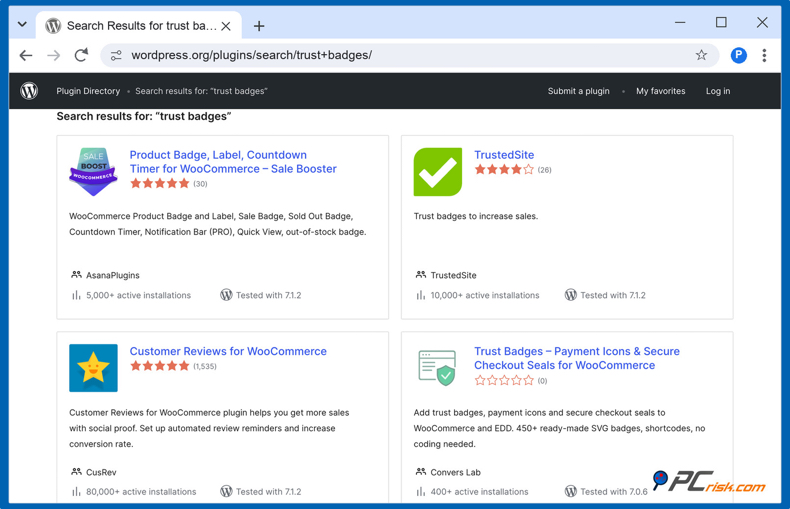Click Tested with 7.1.2 in AsanaPlugins card
The width and height of the screenshot is (790, 509).
(268, 295)
